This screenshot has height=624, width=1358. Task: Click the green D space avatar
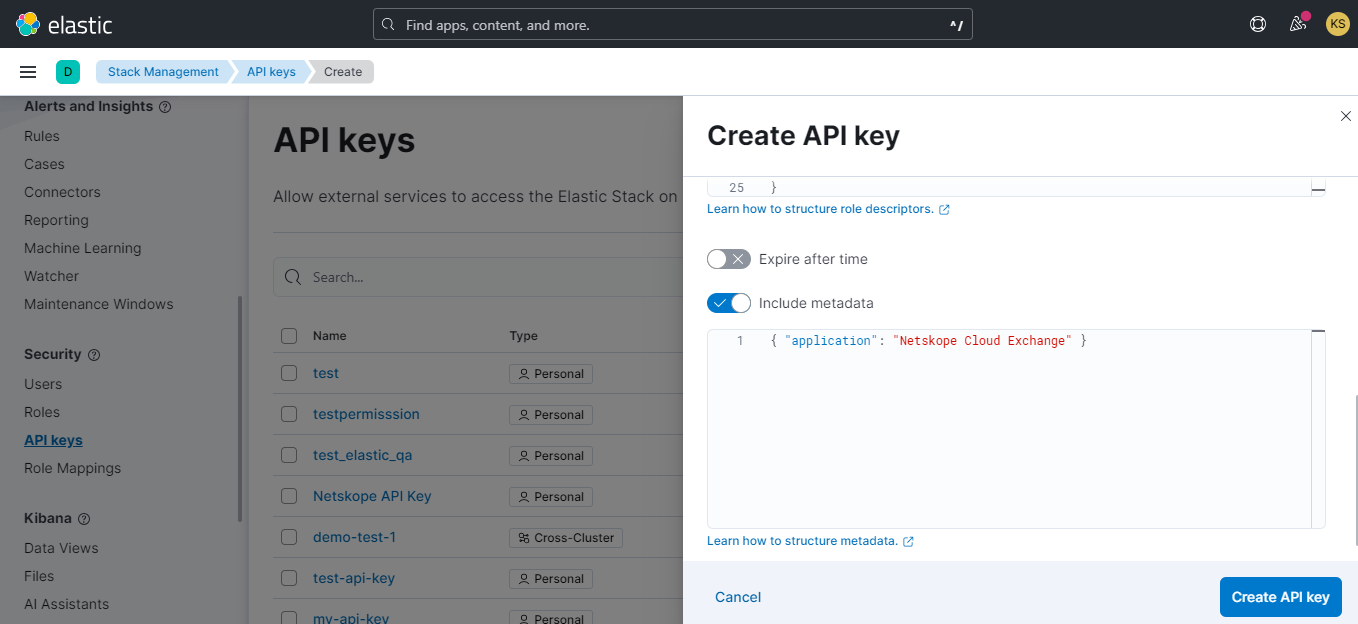(68, 72)
